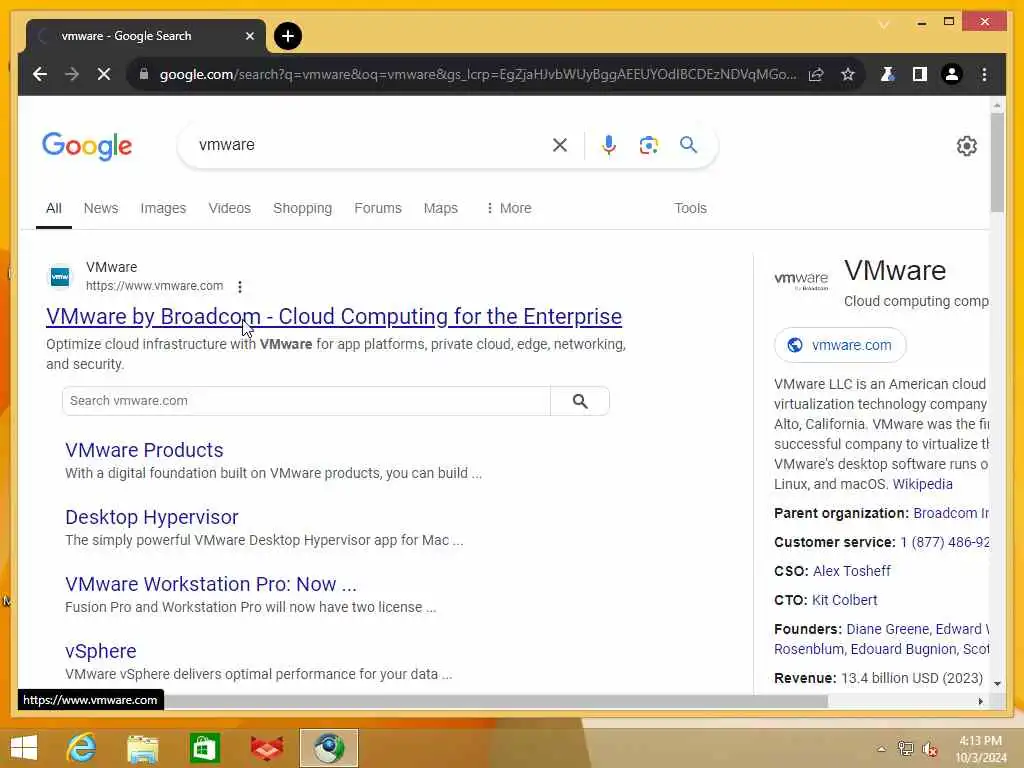The width and height of the screenshot is (1024, 768).
Task: Click scroll down arrow on scrollbar
Action: tap(997, 684)
